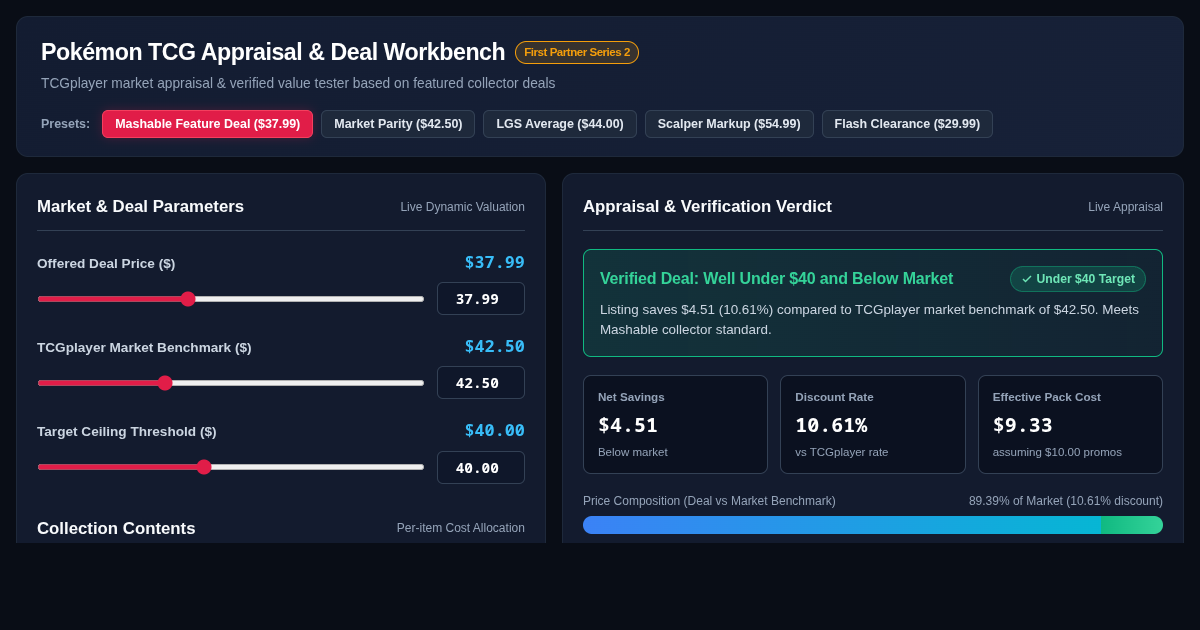The height and width of the screenshot is (630, 1200).
Task: Click the 'Target Ceiling Threshold ($)' label
Action: [127, 432]
